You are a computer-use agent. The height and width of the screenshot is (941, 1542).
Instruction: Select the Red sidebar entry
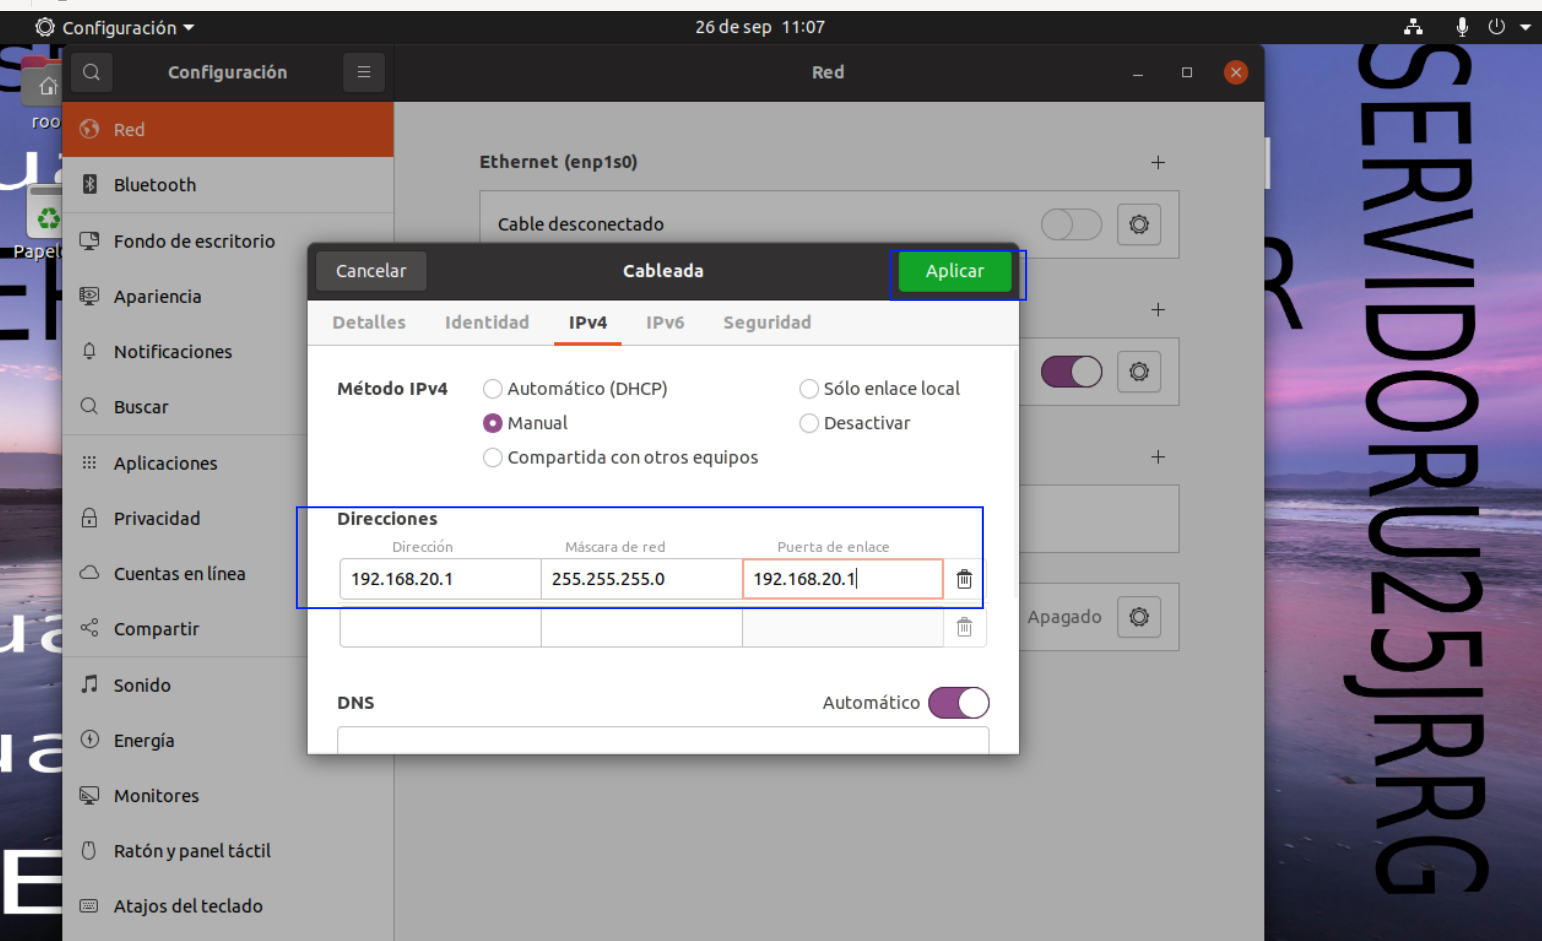click(x=228, y=129)
